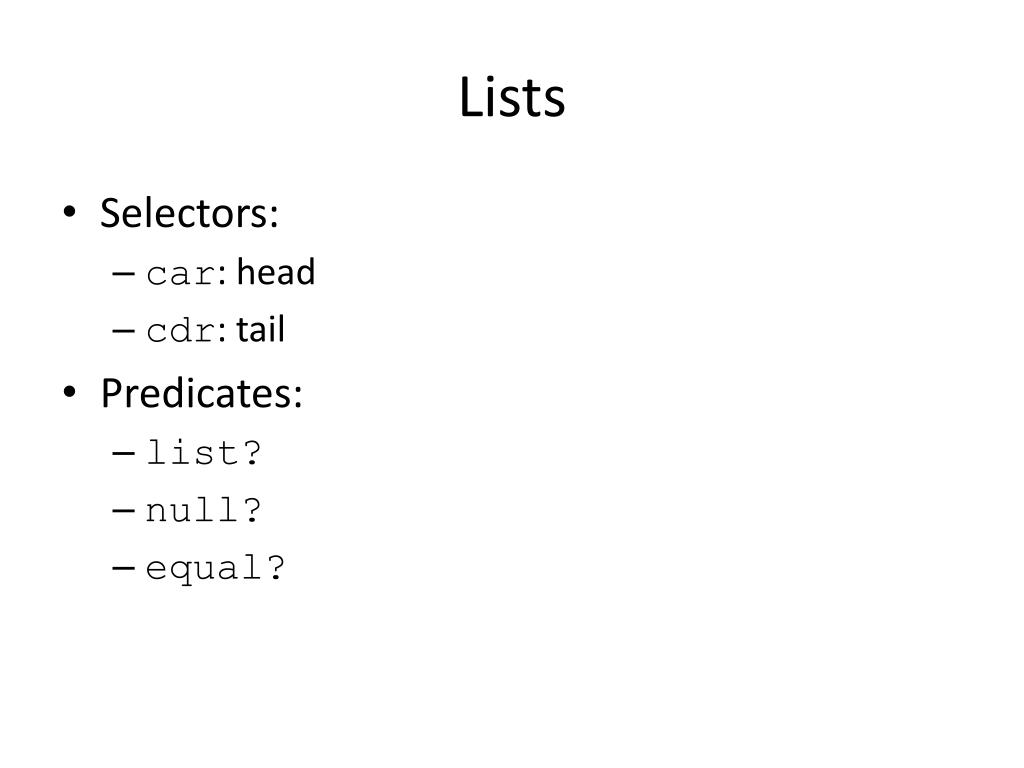Select the "Predicates:" bullet text
The height and width of the screenshot is (768, 1024).
201,394
